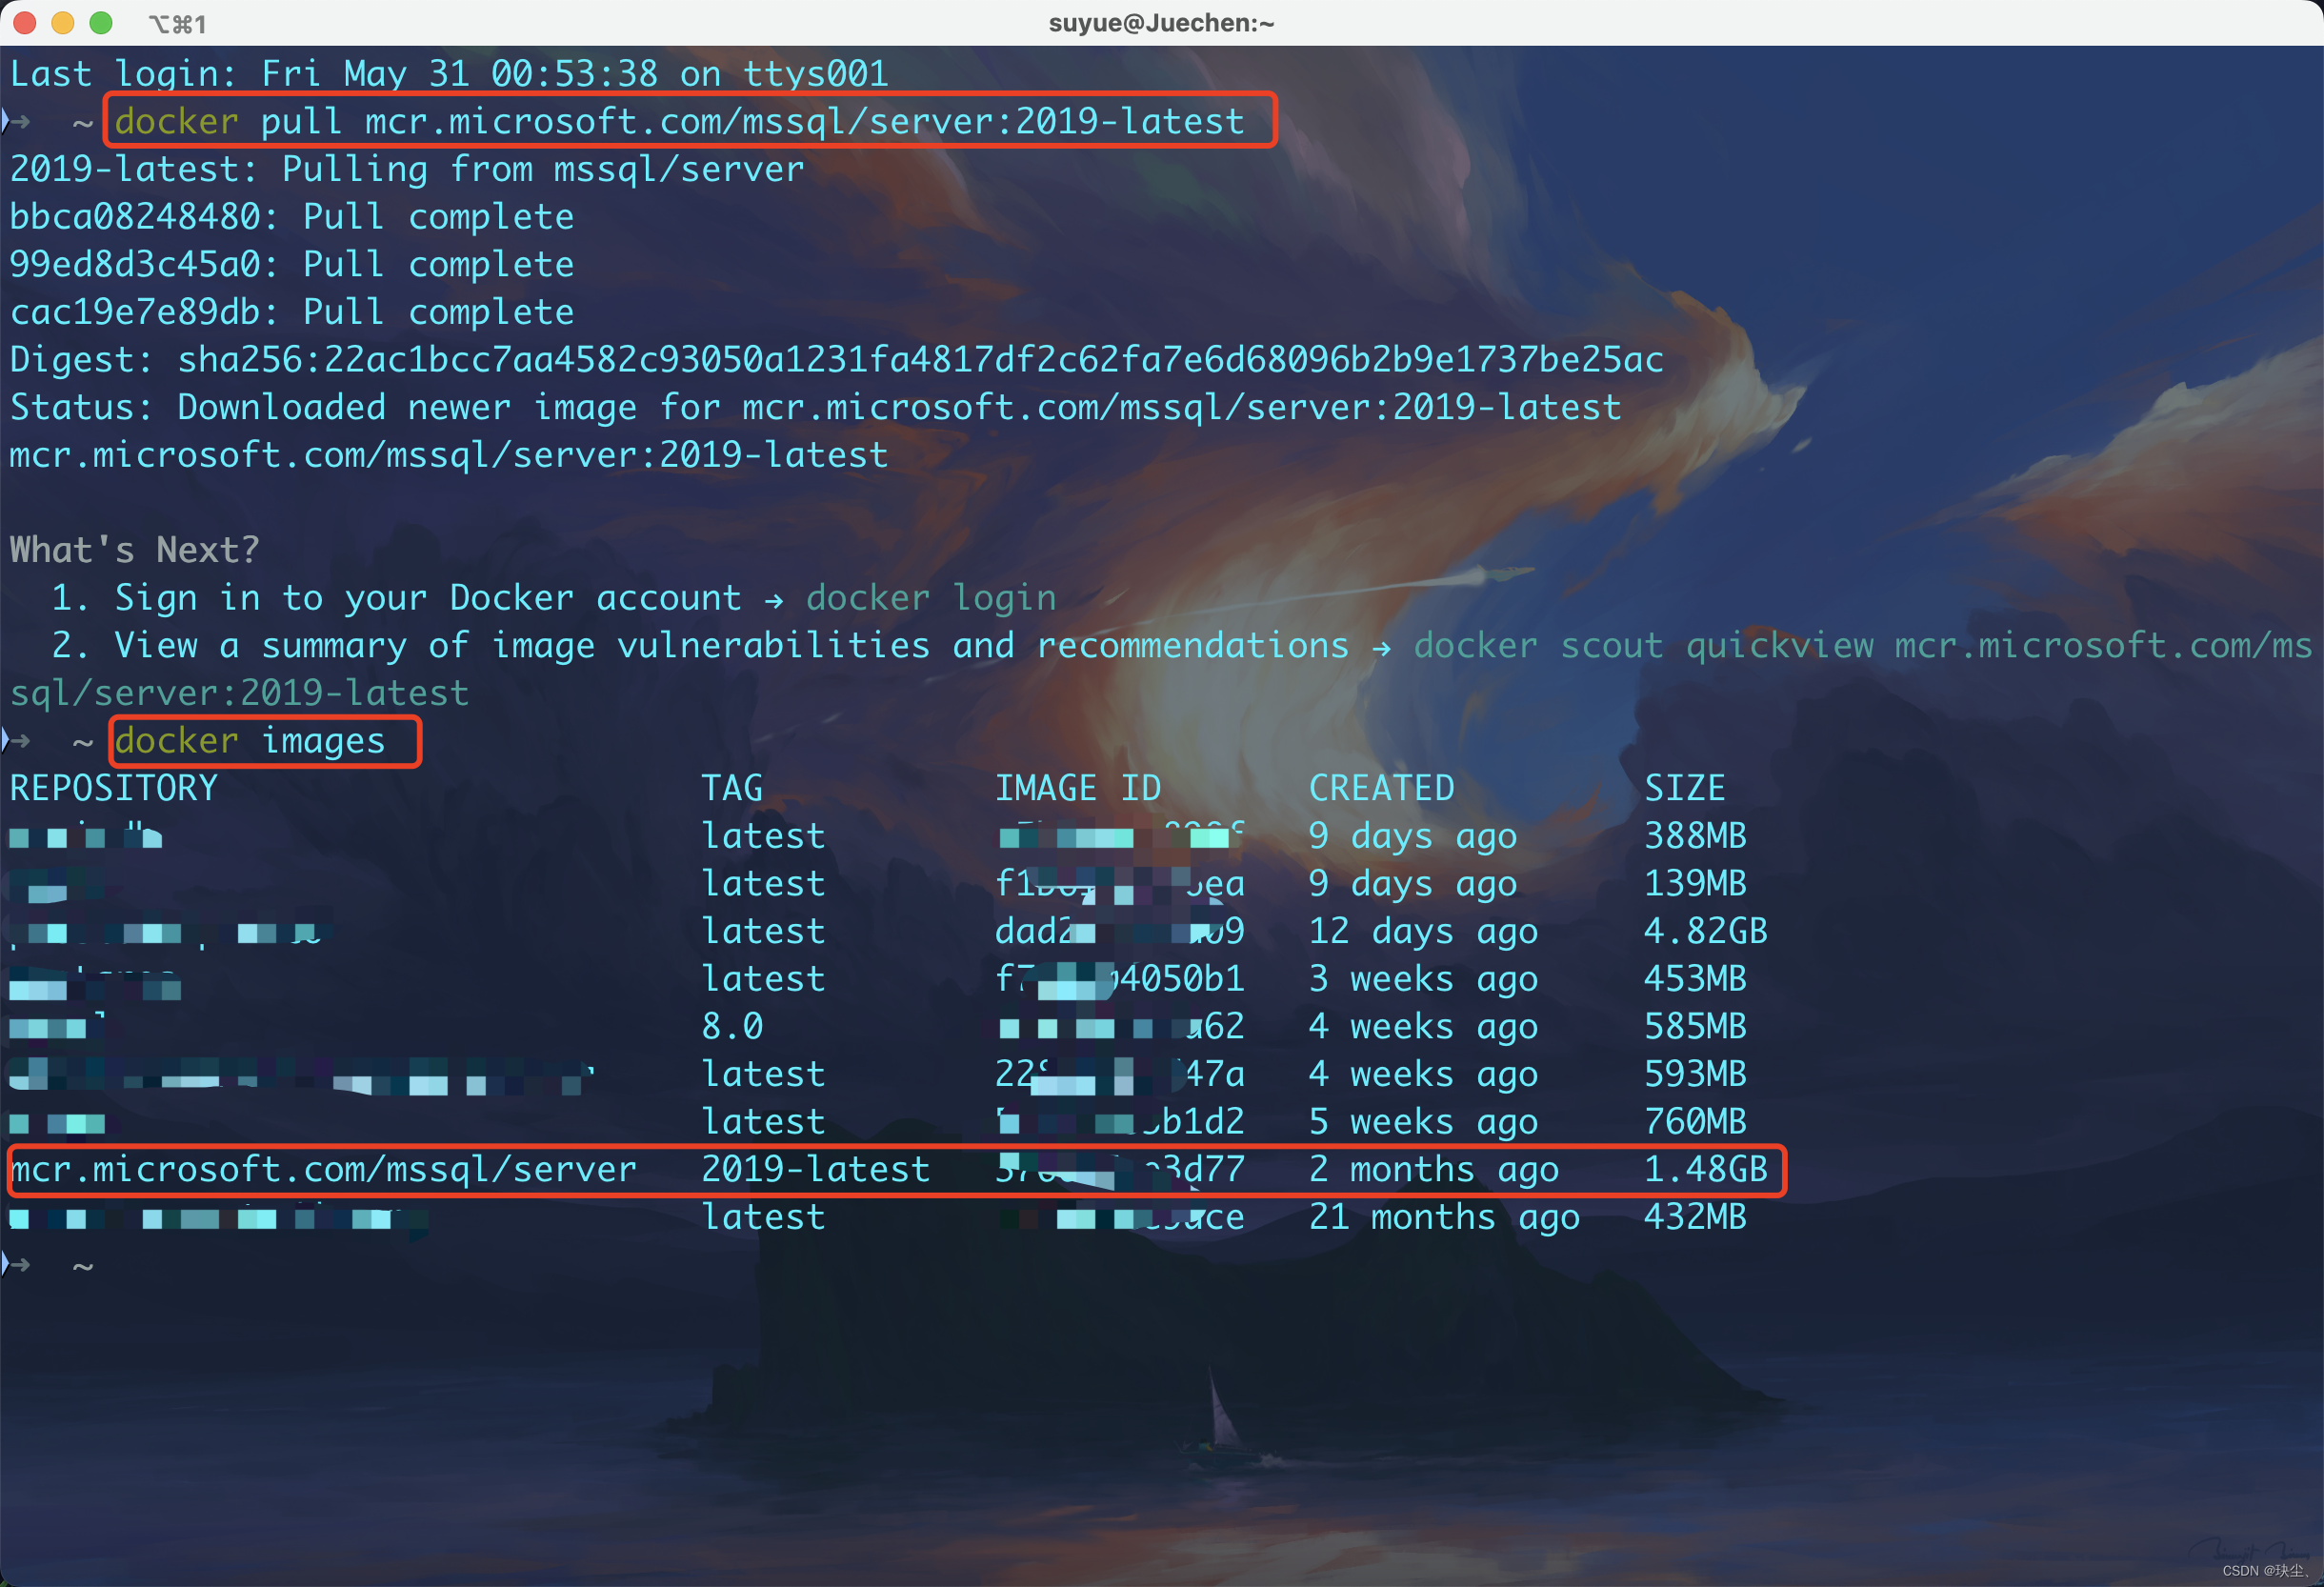Screen dimensions: 2324x1587
Task: Click the '760MB' size cell
Action: tap(1696, 1122)
